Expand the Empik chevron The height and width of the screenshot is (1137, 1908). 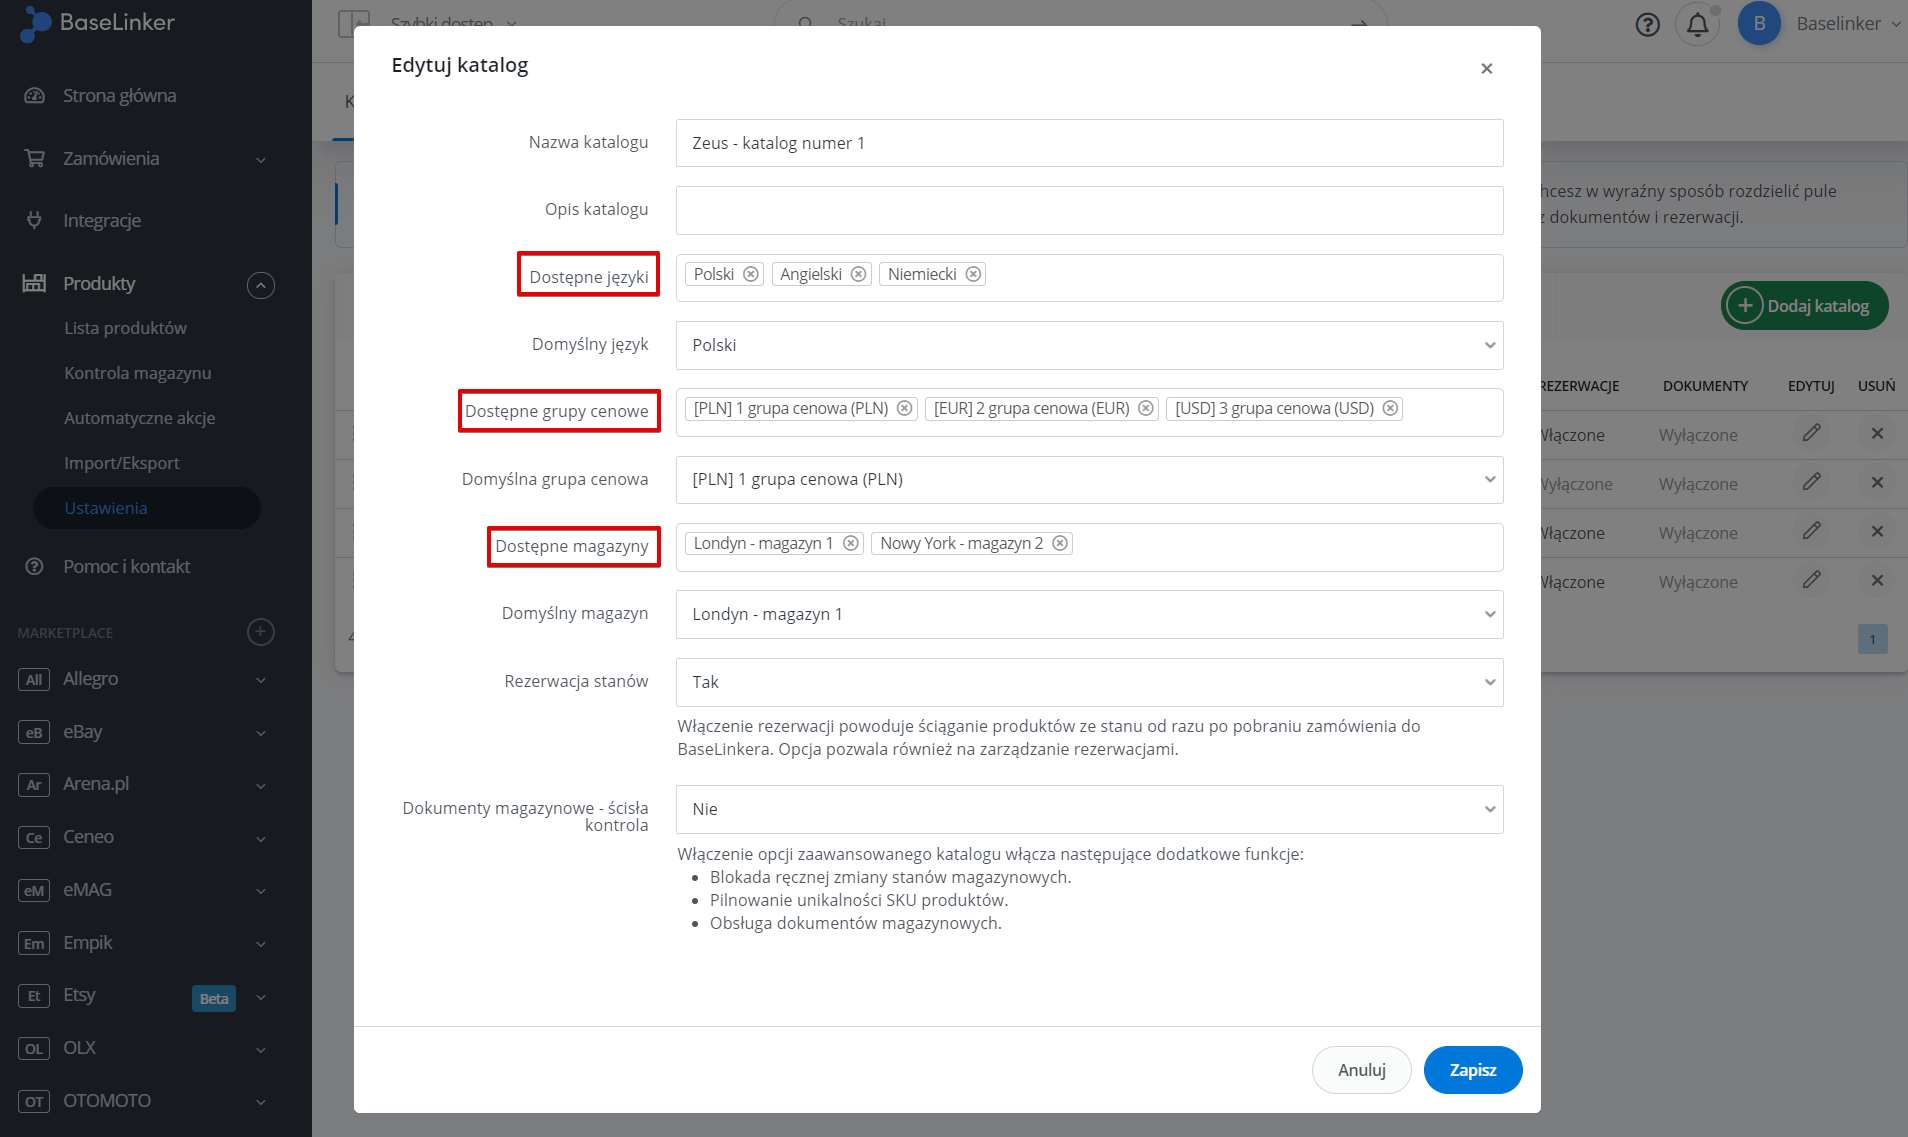pos(260,944)
